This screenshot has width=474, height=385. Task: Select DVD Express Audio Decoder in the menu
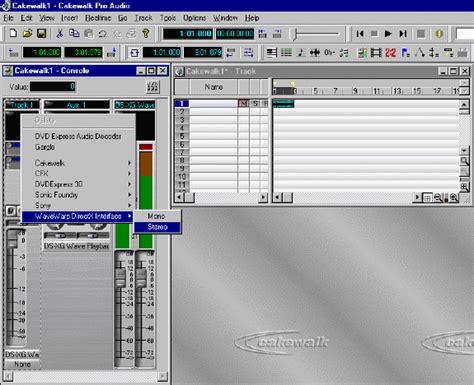click(x=78, y=136)
